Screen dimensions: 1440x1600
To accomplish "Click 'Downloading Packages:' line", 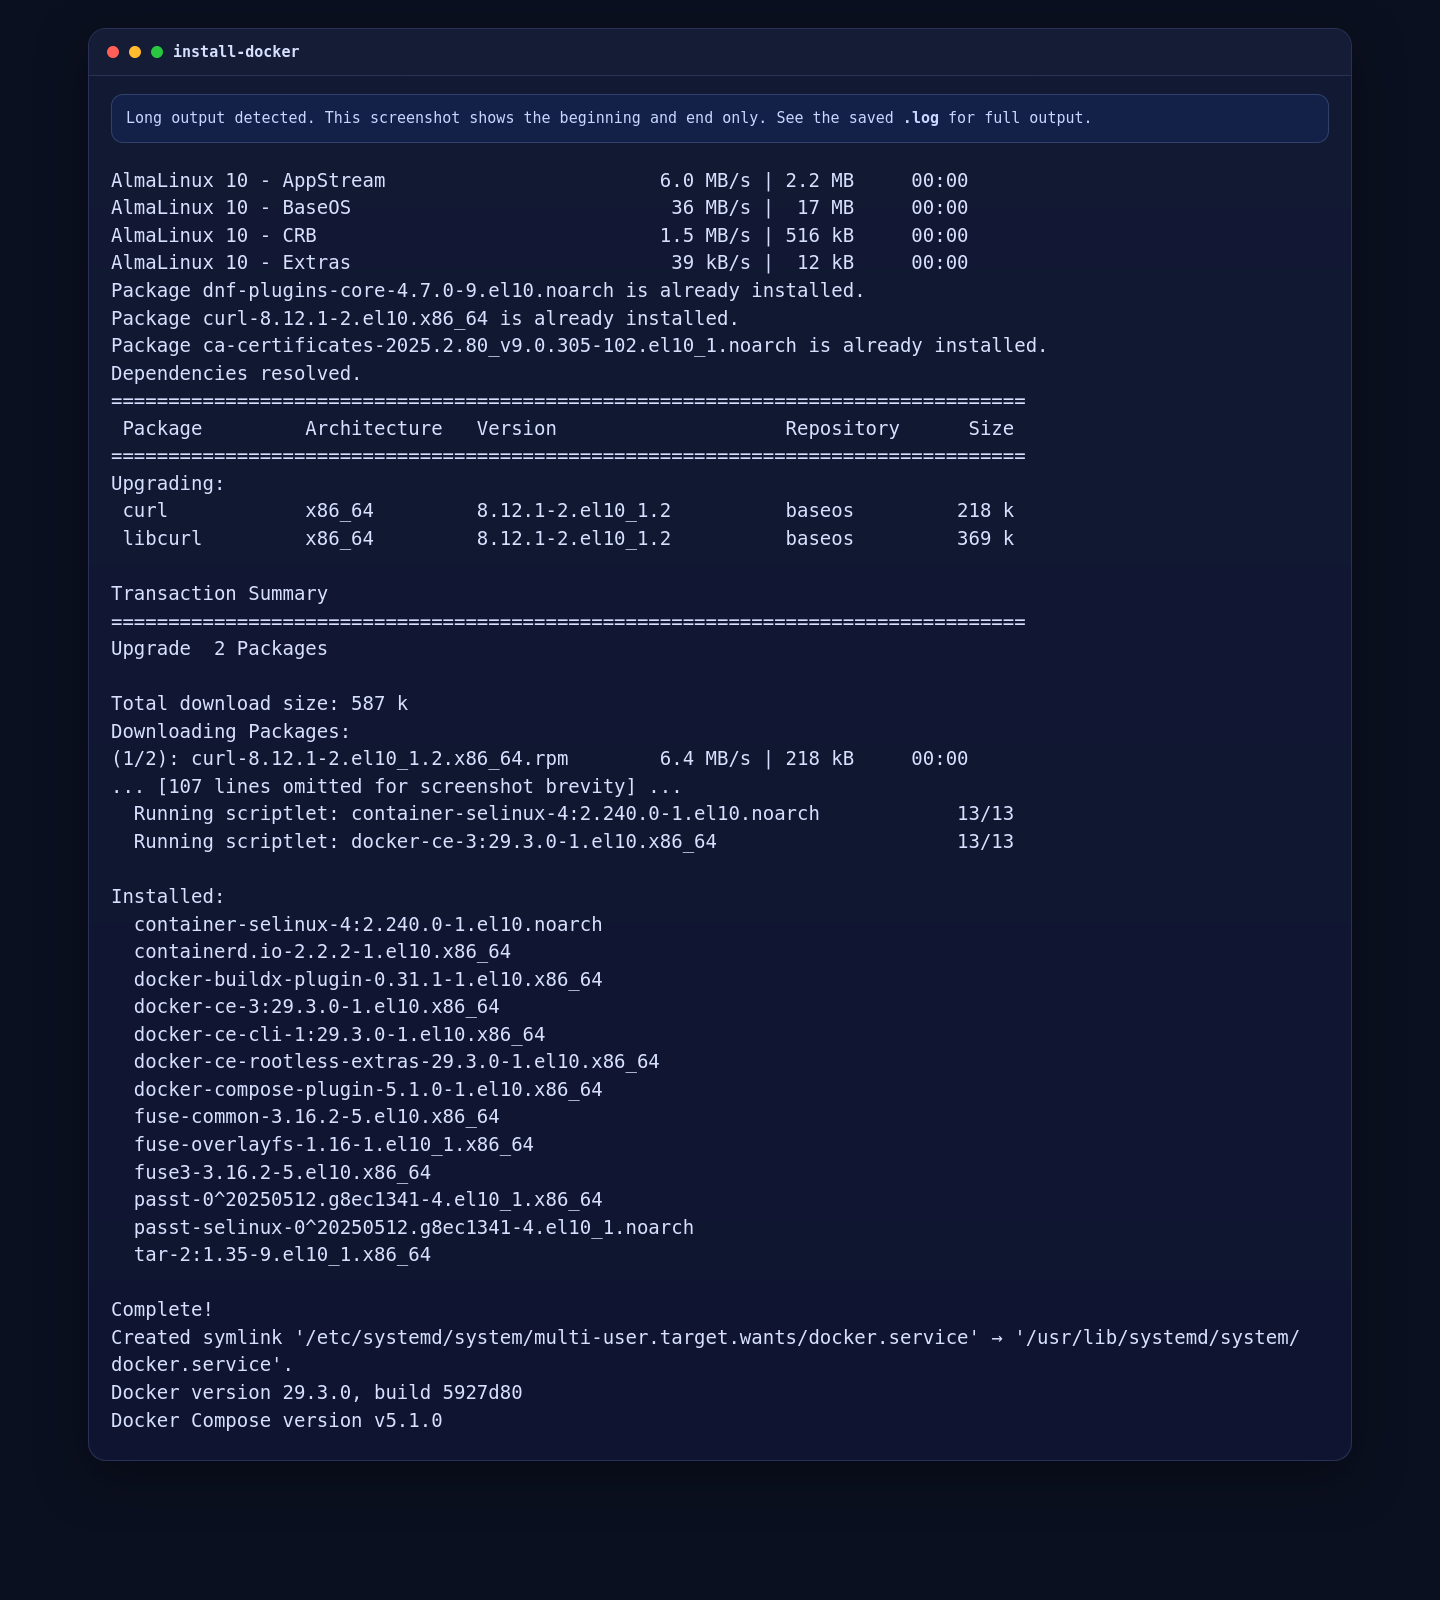I will pyautogui.click(x=231, y=732).
